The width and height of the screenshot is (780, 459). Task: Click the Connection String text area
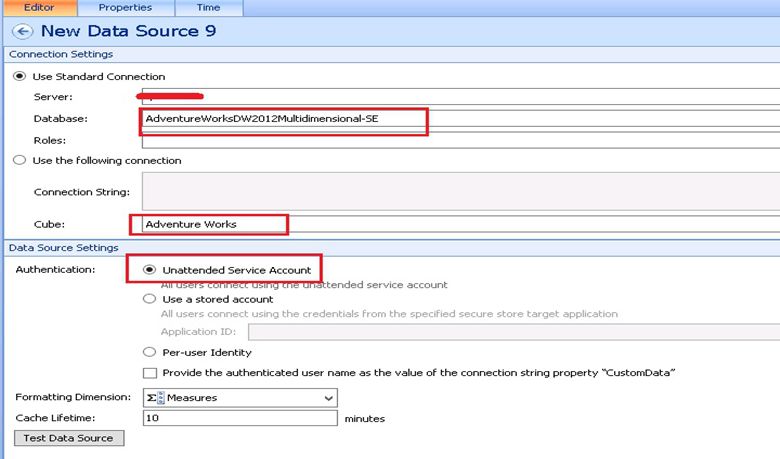click(x=461, y=191)
